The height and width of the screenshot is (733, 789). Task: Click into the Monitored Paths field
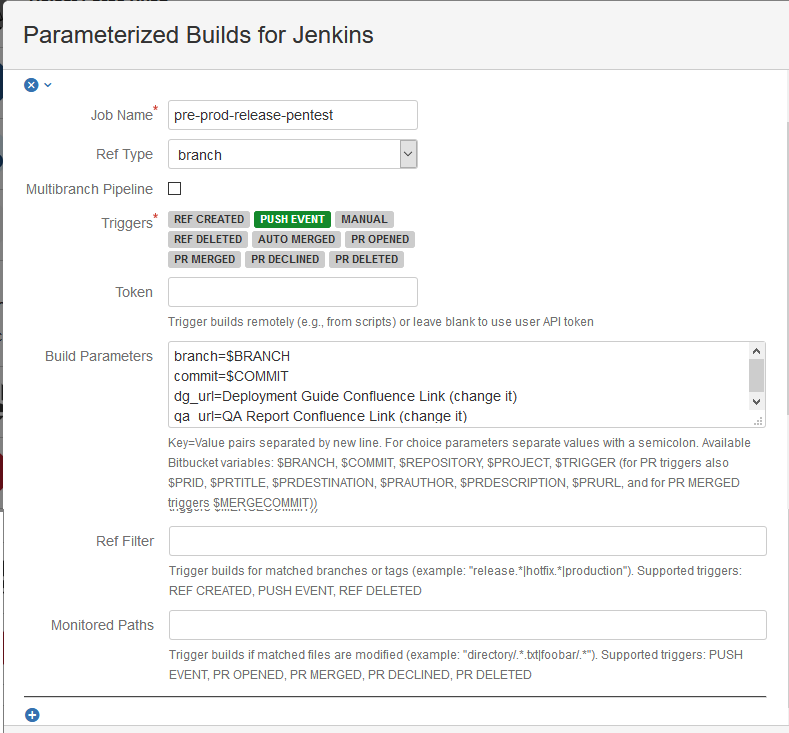[x=467, y=625]
